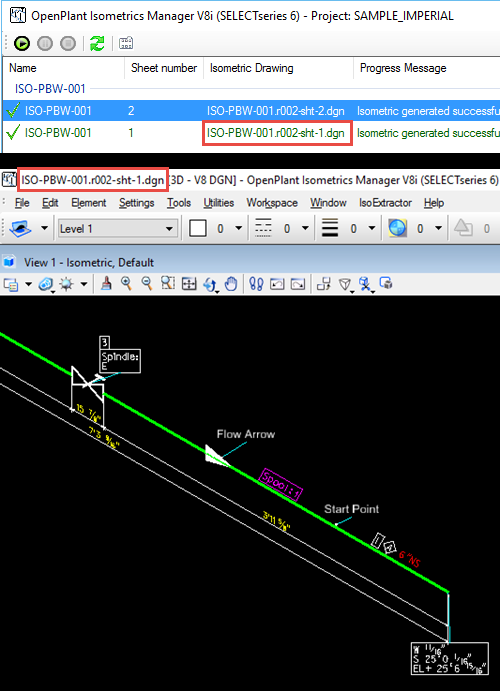Viewport: 500px width, 691px height.
Task: Go to the previous view
Action: (x=277, y=284)
